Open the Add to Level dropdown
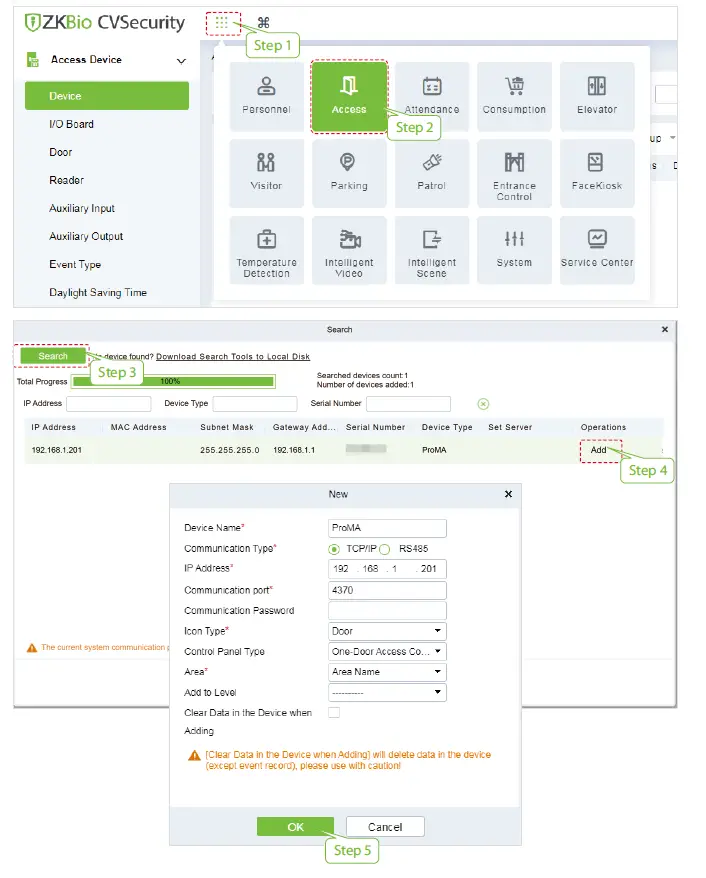The height and width of the screenshot is (878, 706). tap(387, 693)
